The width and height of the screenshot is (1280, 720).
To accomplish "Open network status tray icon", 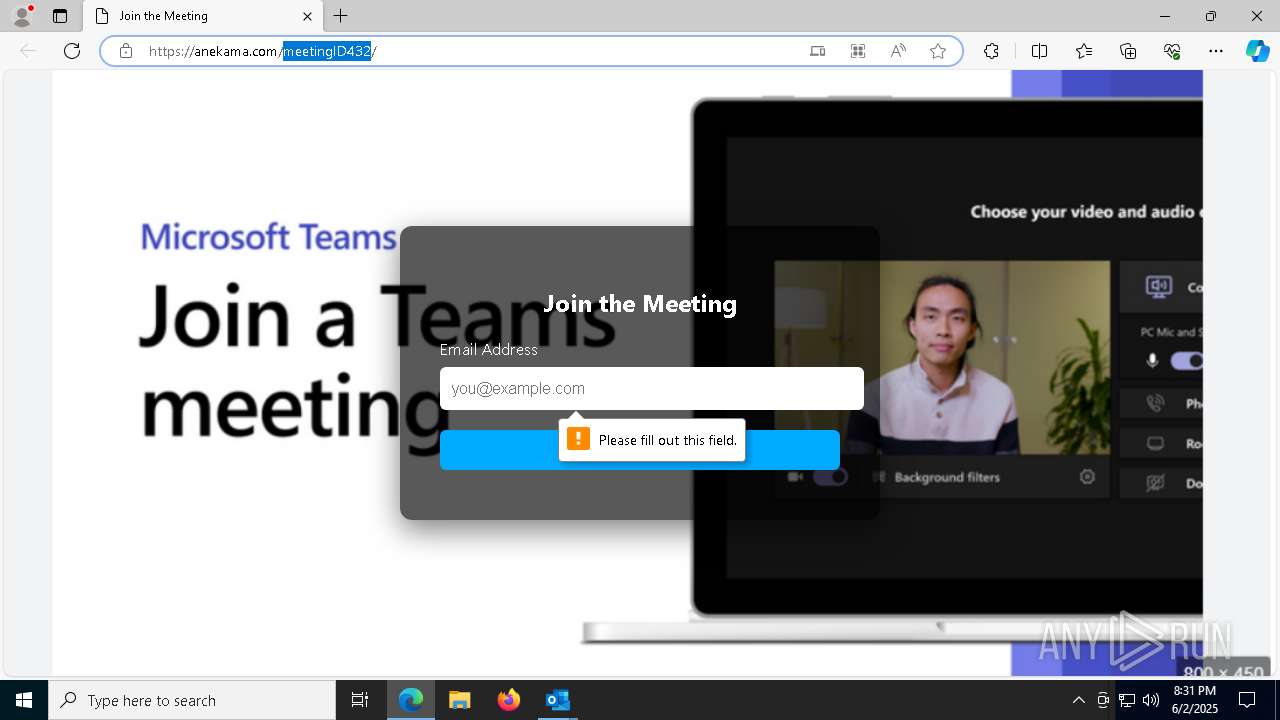I will (x=1127, y=700).
